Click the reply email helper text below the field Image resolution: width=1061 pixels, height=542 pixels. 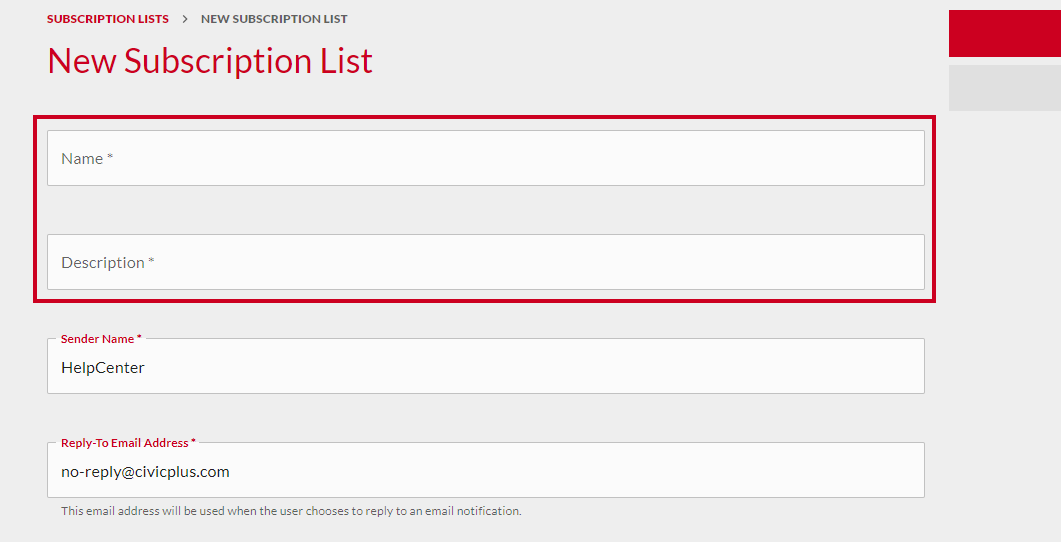click(x=291, y=511)
